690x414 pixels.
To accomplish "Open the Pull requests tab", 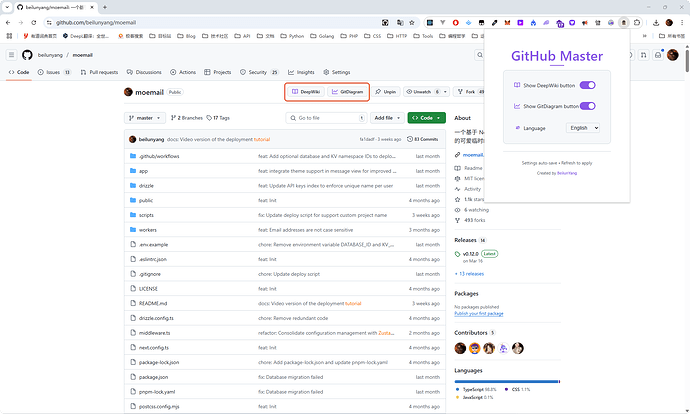I will click(99, 72).
